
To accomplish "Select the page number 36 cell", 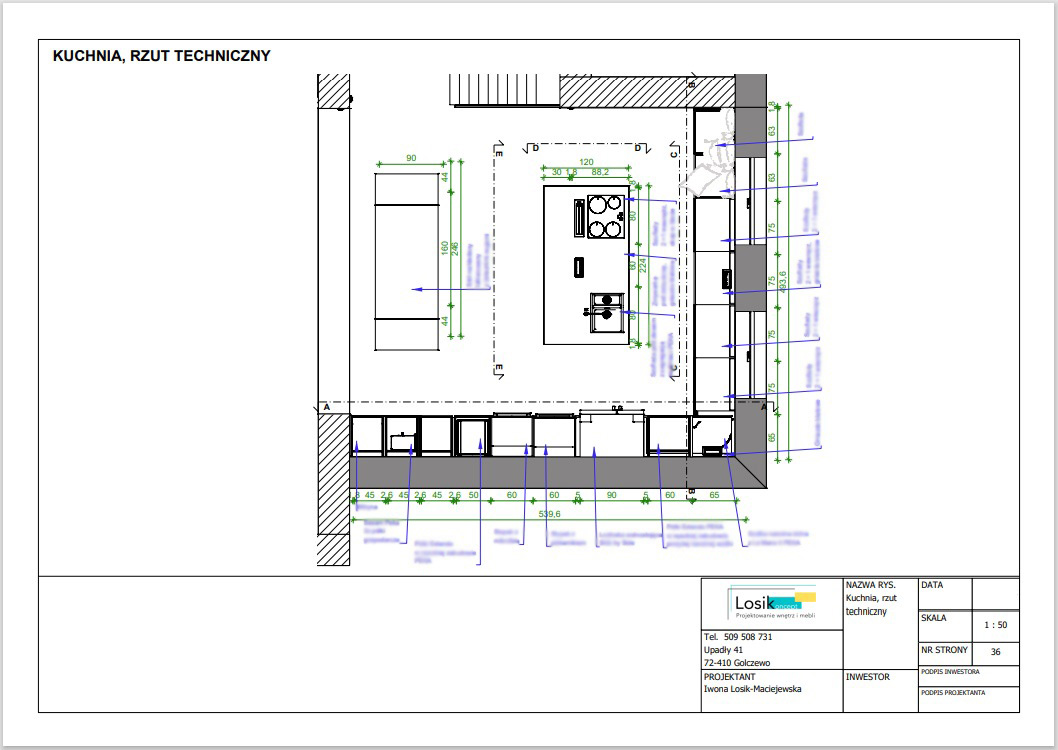I will (x=995, y=652).
